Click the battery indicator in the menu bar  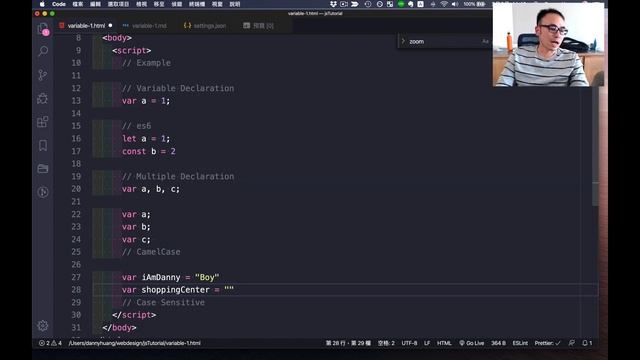(x=474, y=4)
